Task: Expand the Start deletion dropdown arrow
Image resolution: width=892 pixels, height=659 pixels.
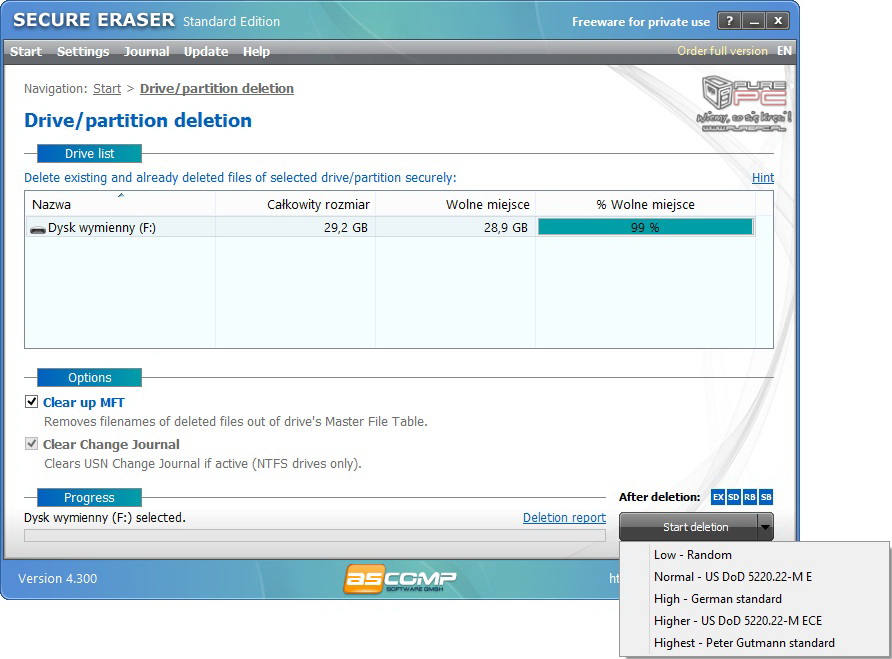Action: tap(765, 527)
